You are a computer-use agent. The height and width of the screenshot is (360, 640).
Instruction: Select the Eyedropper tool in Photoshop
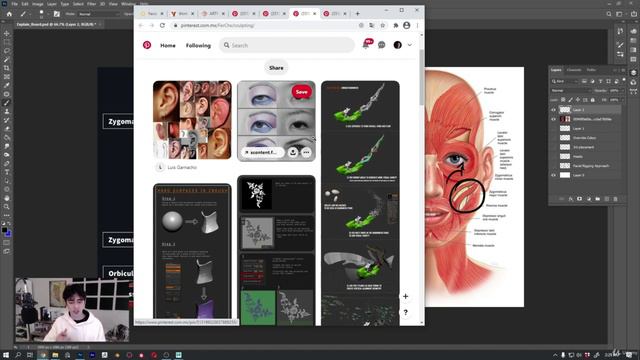coord(7,85)
